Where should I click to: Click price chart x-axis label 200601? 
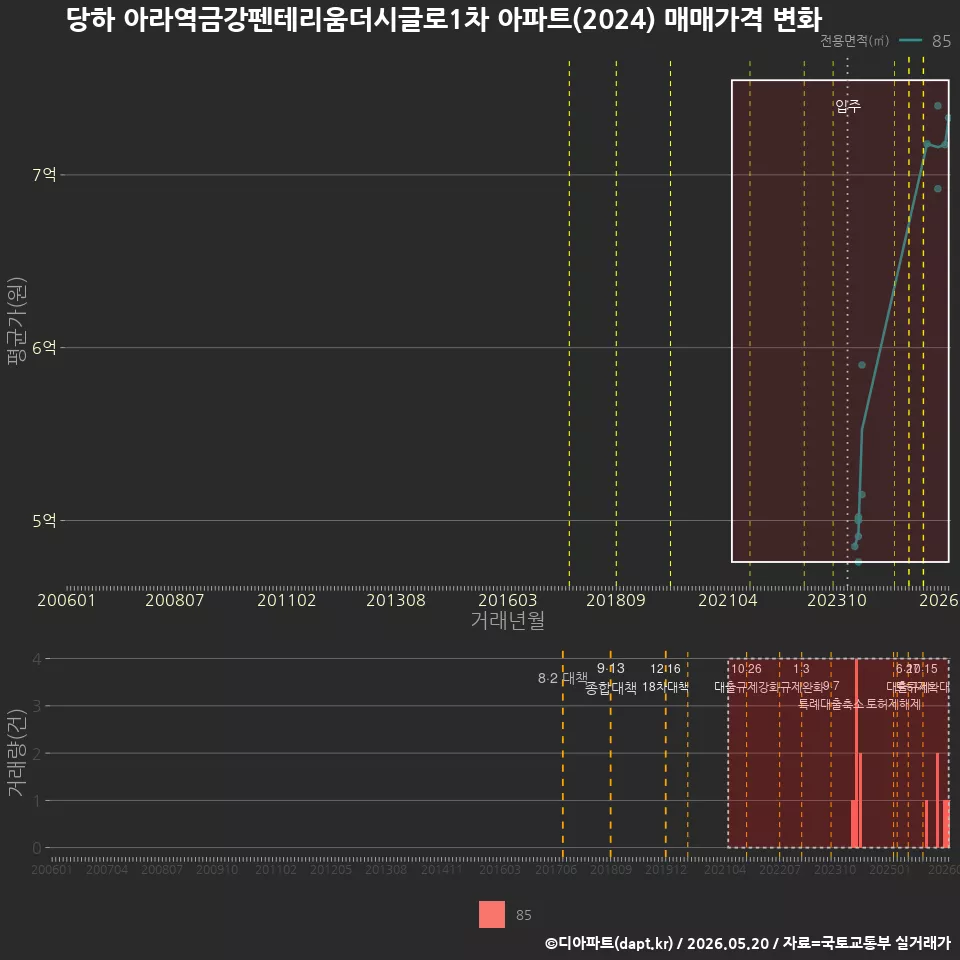click(x=66, y=600)
